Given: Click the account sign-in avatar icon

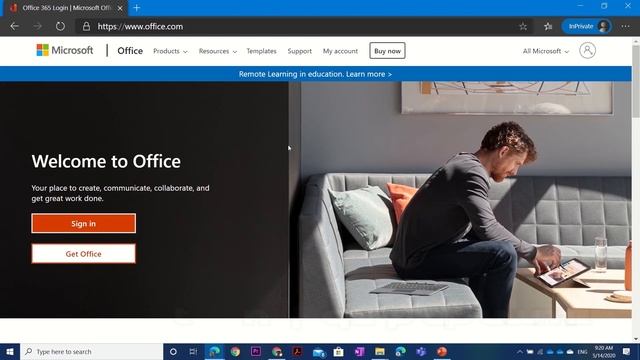Looking at the screenshot, I should [x=587, y=50].
